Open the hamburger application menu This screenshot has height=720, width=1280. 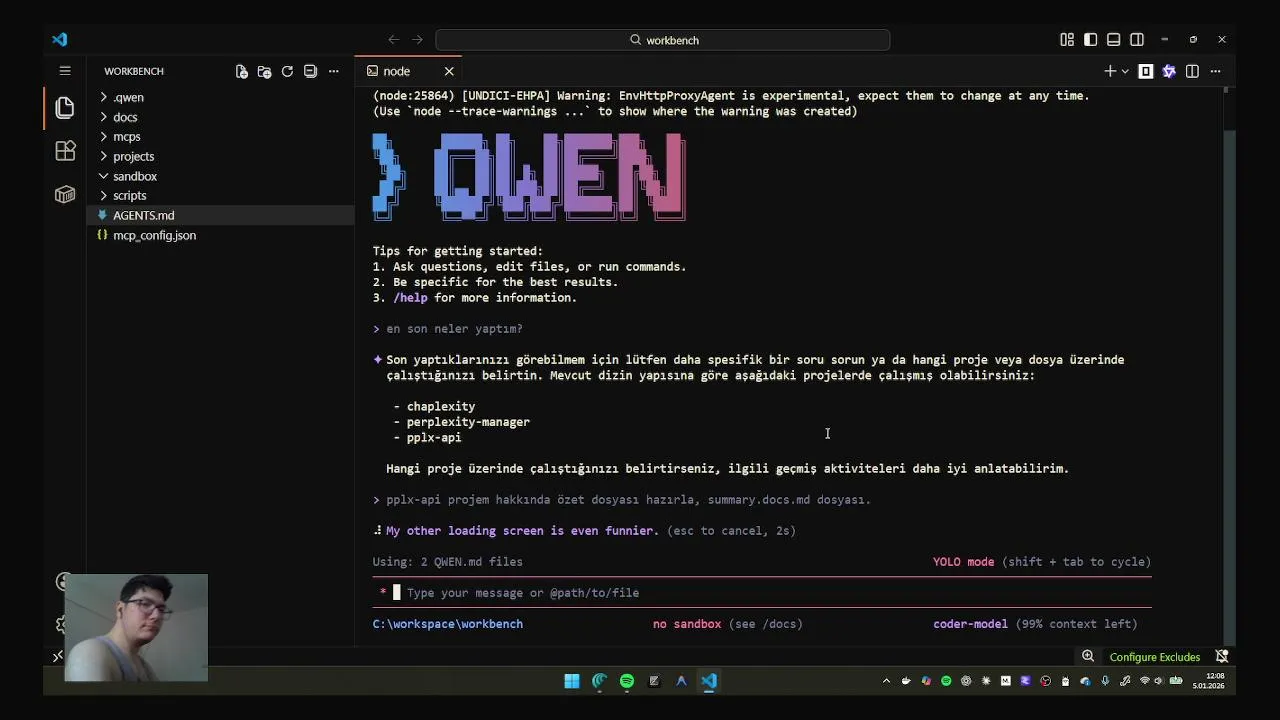click(x=65, y=71)
